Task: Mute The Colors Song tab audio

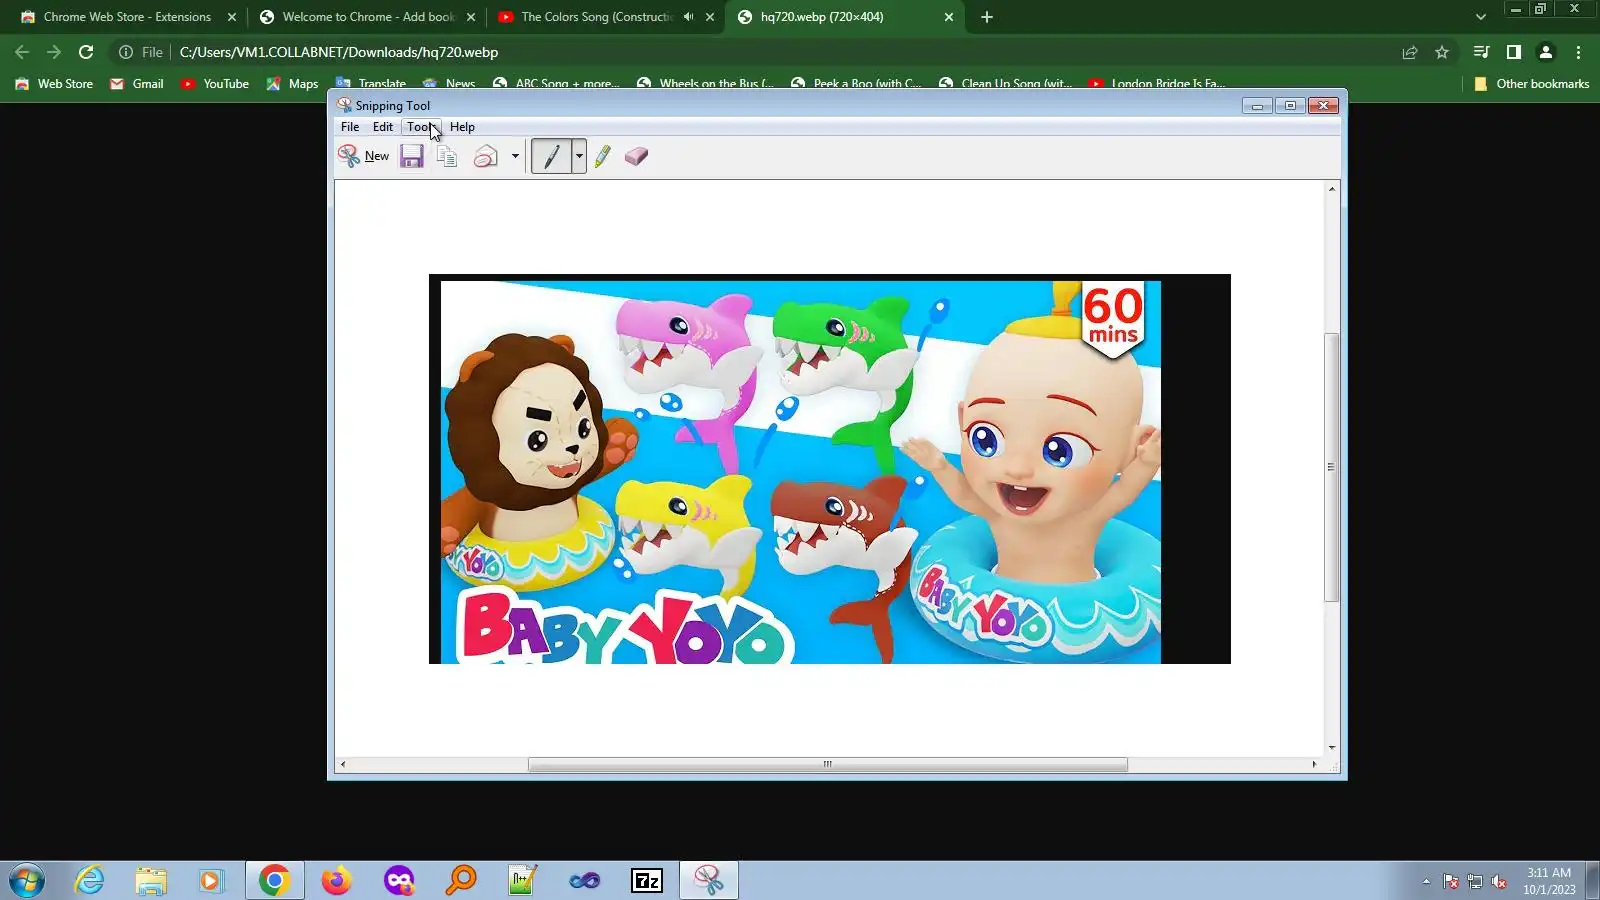Action: 688,17
